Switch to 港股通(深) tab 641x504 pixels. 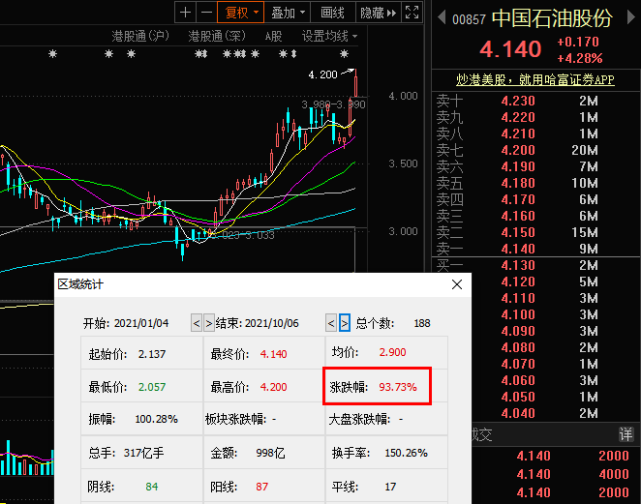217,36
